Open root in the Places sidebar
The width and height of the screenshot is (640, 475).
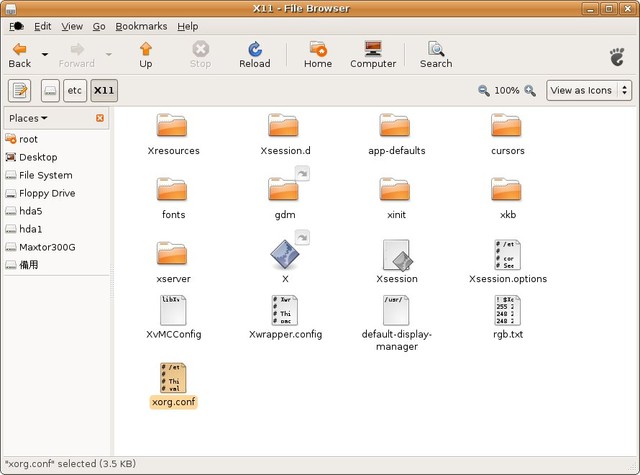[x=56, y=139]
